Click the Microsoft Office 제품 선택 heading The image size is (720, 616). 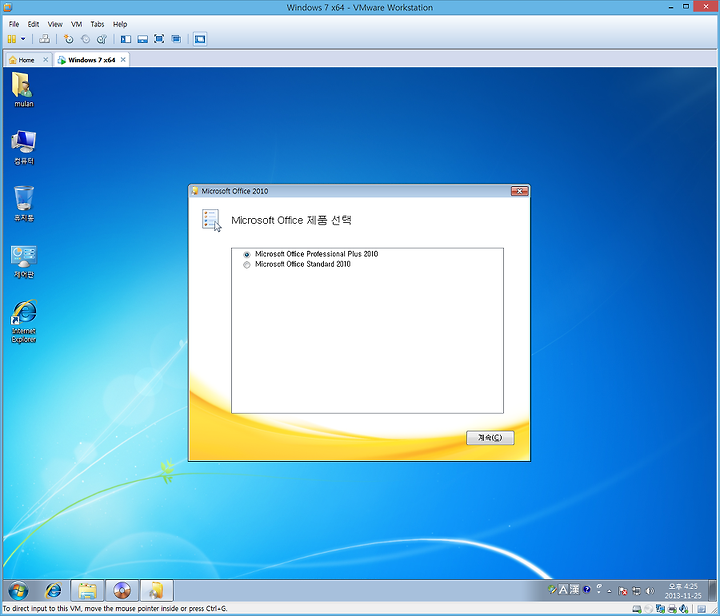[291, 220]
